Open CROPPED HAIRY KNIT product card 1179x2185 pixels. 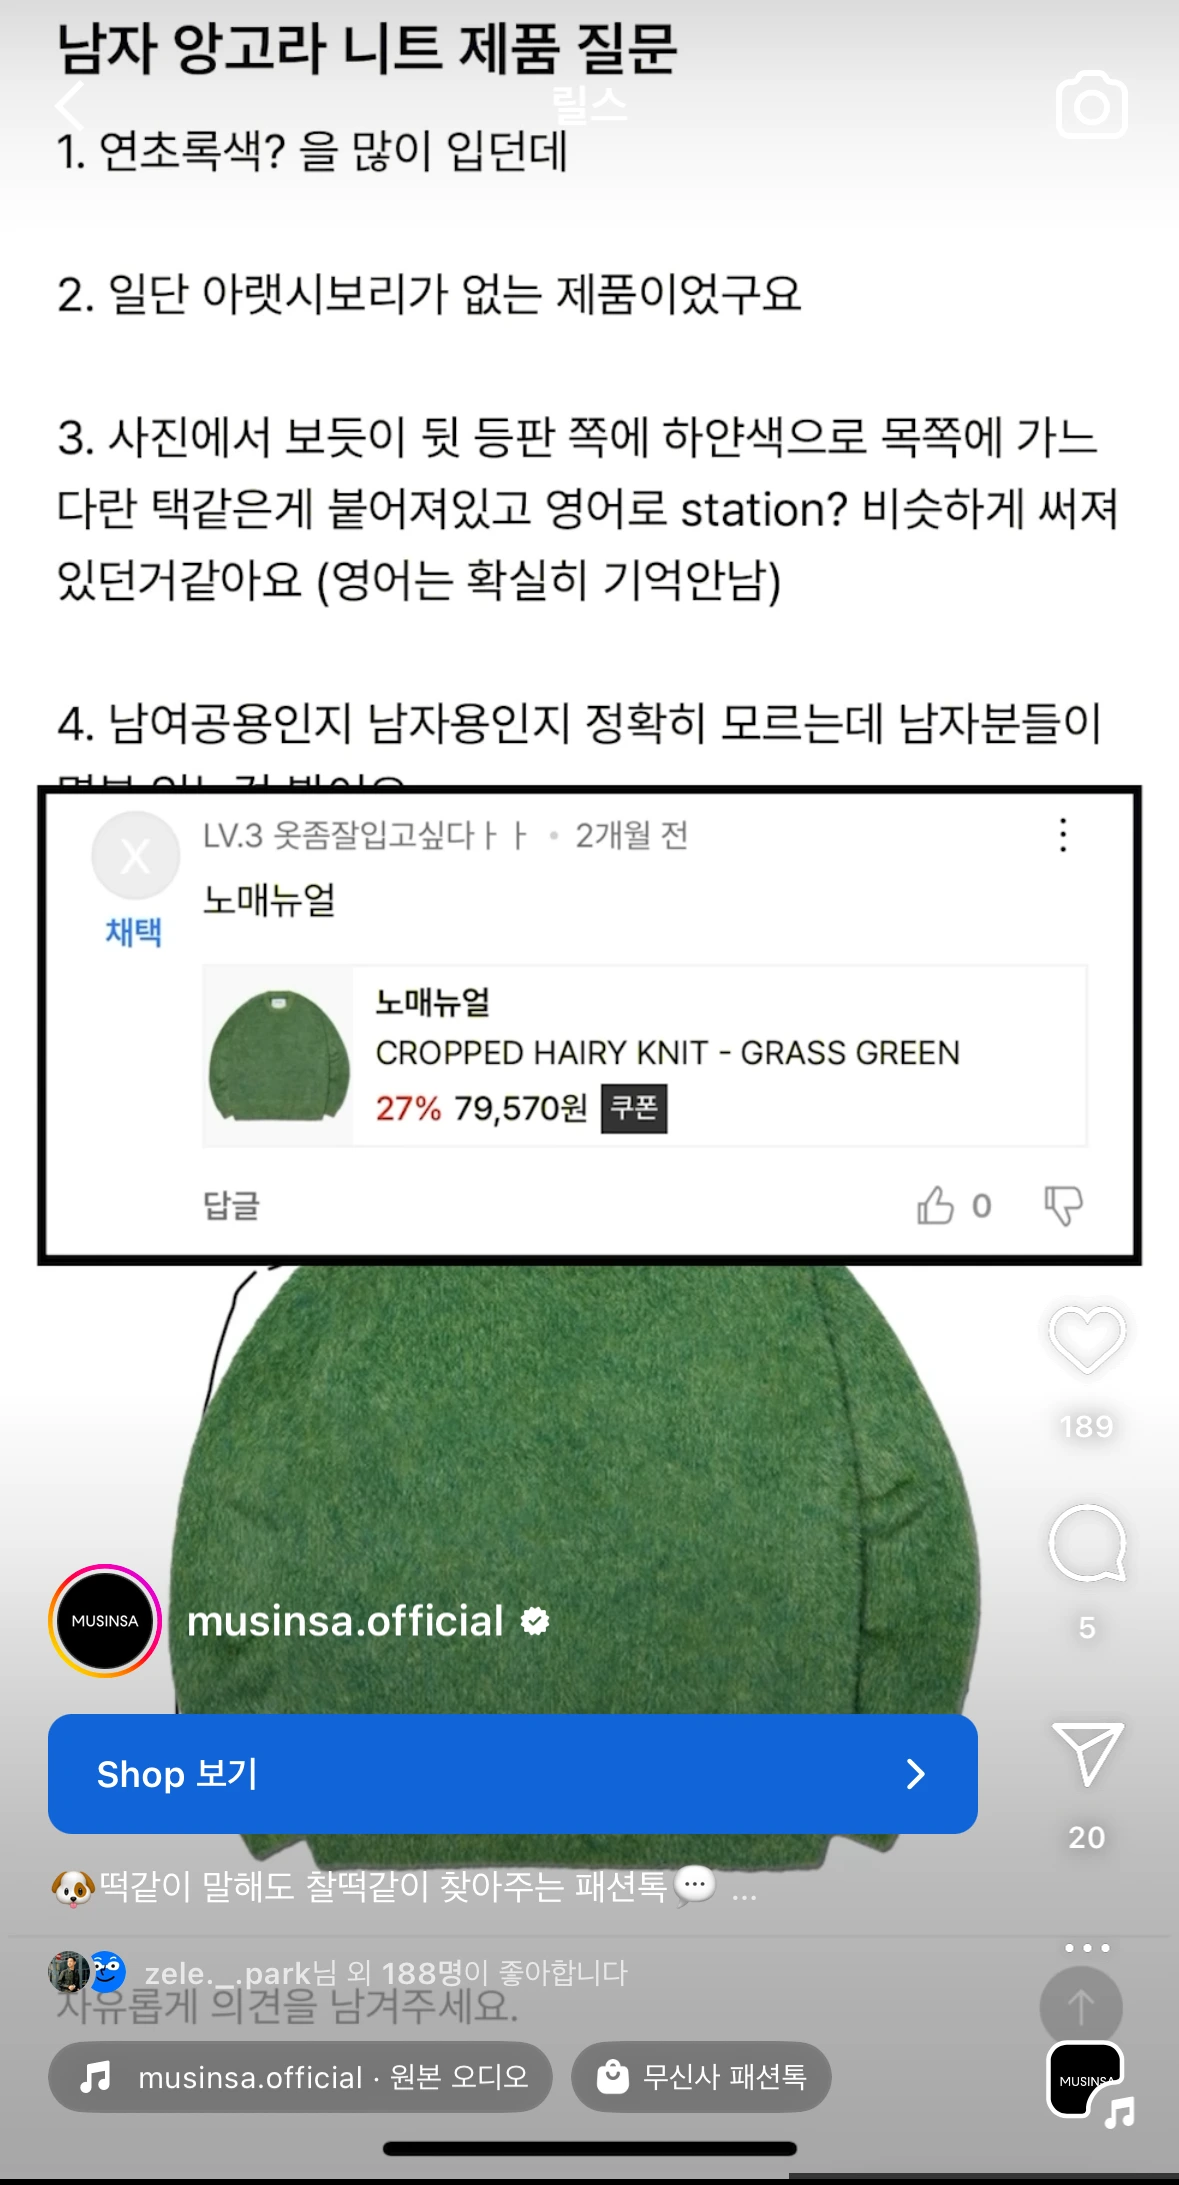pos(645,1055)
